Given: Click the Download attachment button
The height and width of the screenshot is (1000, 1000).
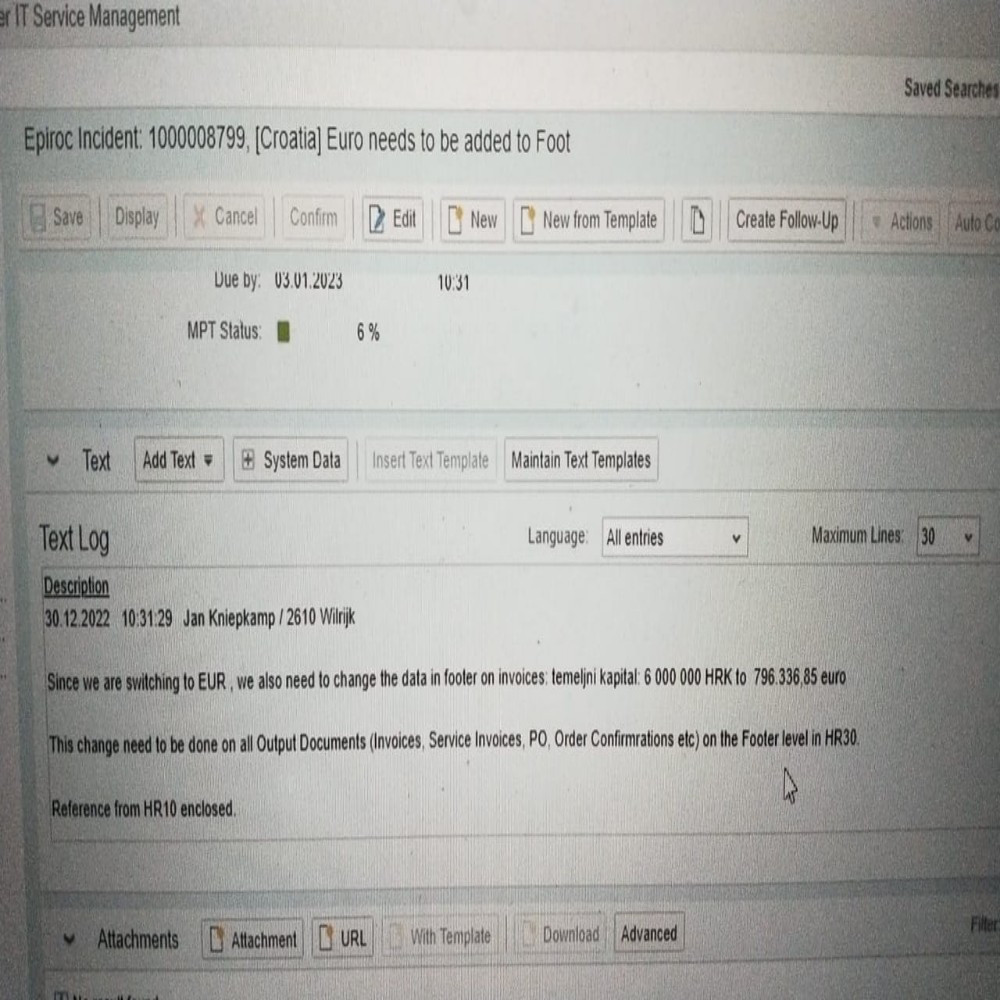Looking at the screenshot, I should click(561, 935).
